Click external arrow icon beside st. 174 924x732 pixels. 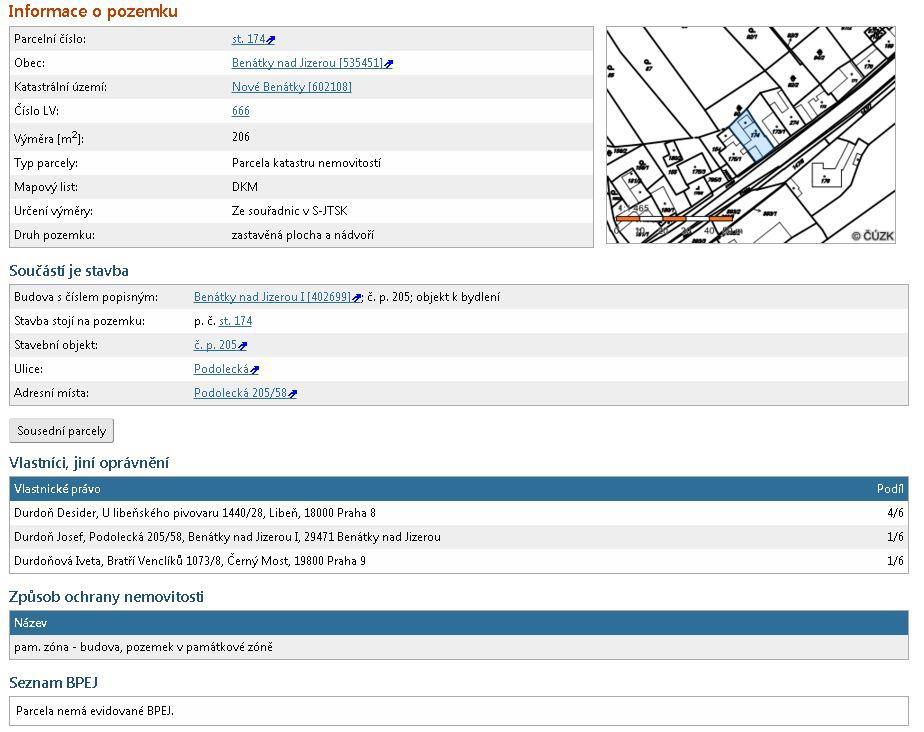271,40
